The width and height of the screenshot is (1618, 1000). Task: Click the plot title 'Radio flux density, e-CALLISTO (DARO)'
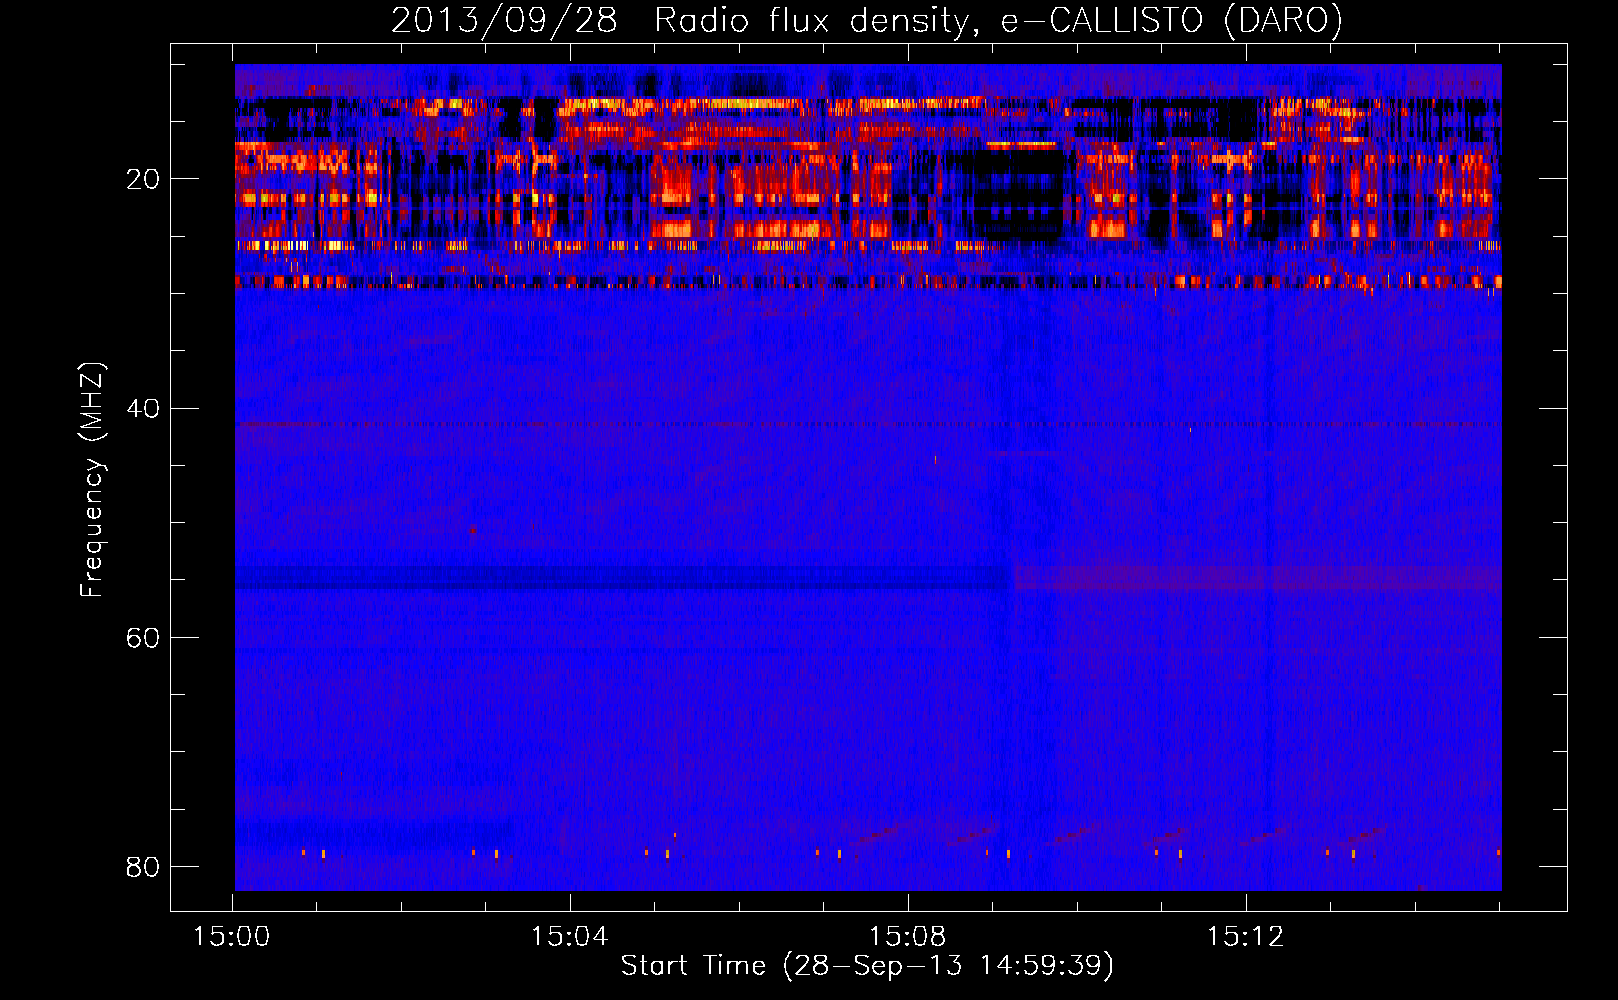[x=998, y=21]
